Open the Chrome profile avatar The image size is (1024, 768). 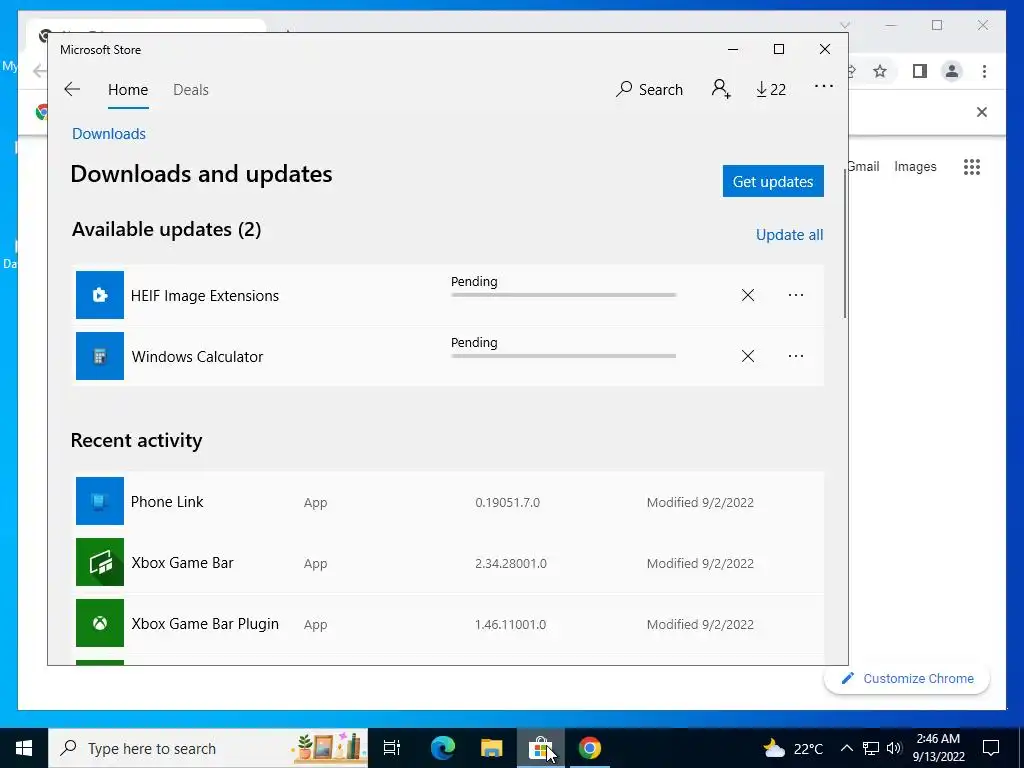click(952, 71)
